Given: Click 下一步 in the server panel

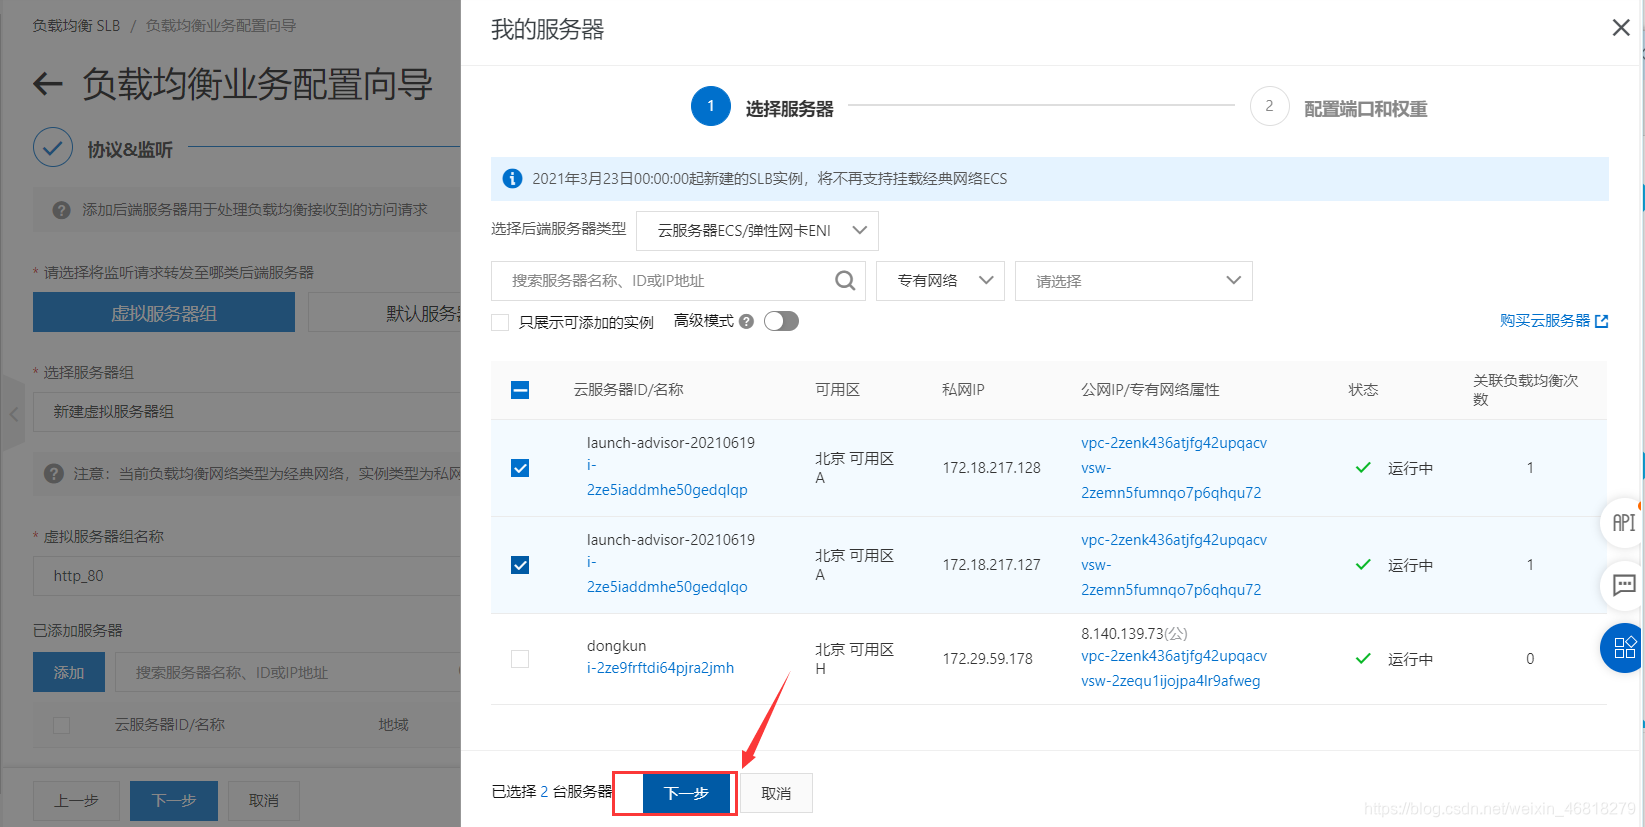Looking at the screenshot, I should [686, 793].
